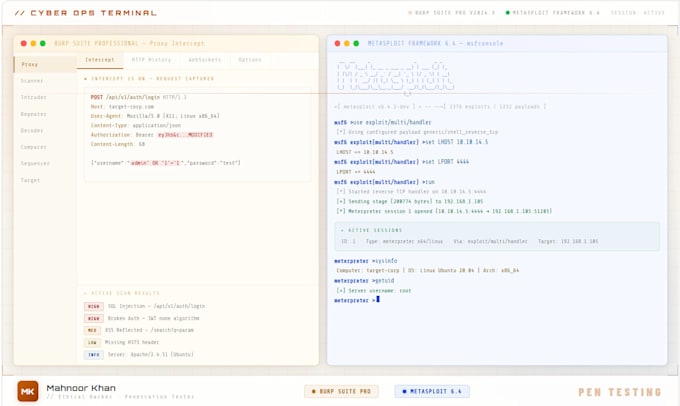The width and height of the screenshot is (680, 406).
Task: Click the meterpreter prompt cursor
Action: [x=378, y=299]
